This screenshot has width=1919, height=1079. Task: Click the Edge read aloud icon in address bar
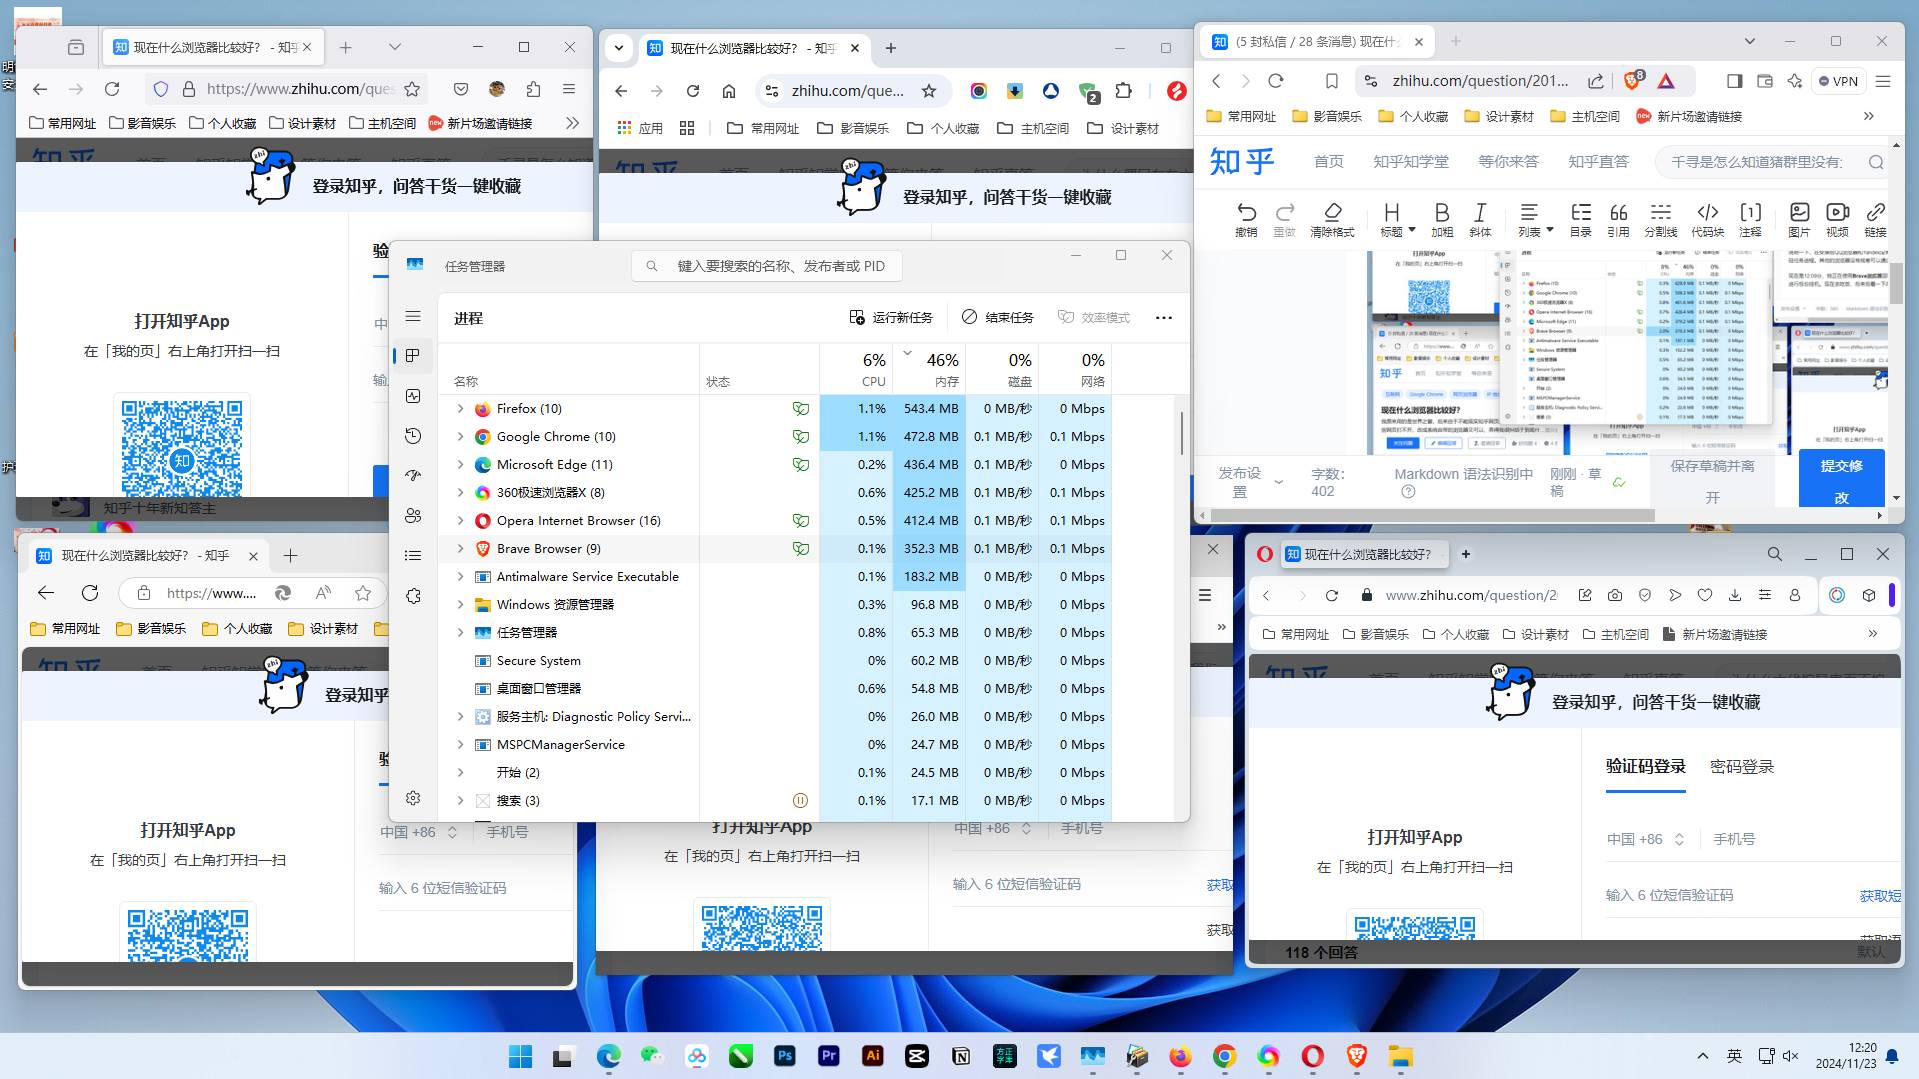[323, 593]
